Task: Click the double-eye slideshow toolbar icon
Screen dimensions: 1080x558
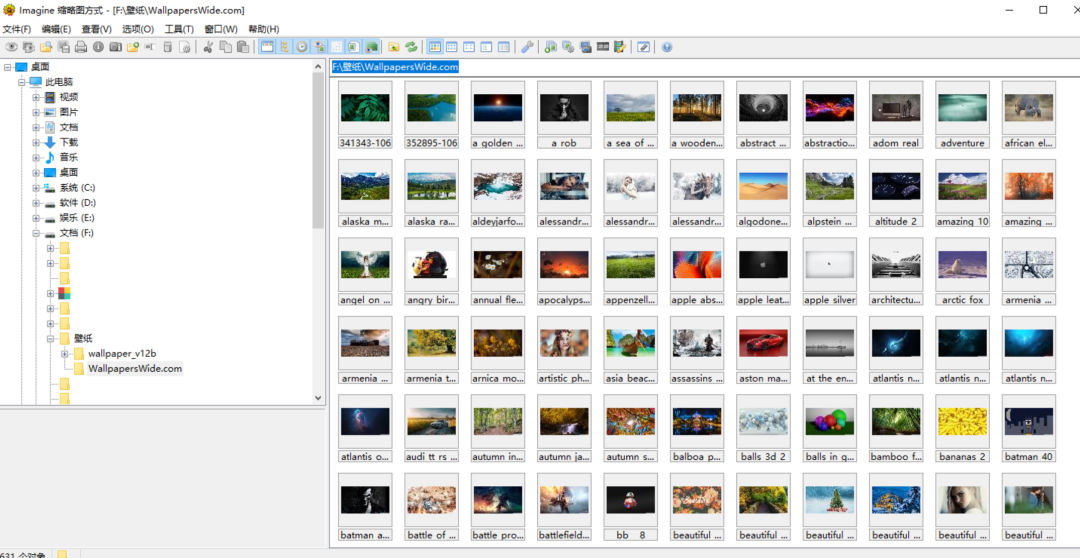Action: pyautogui.click(x=28, y=47)
